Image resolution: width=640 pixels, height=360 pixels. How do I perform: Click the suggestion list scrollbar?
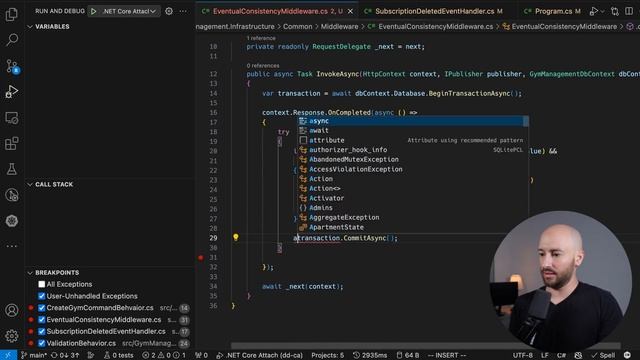[x=526, y=121]
